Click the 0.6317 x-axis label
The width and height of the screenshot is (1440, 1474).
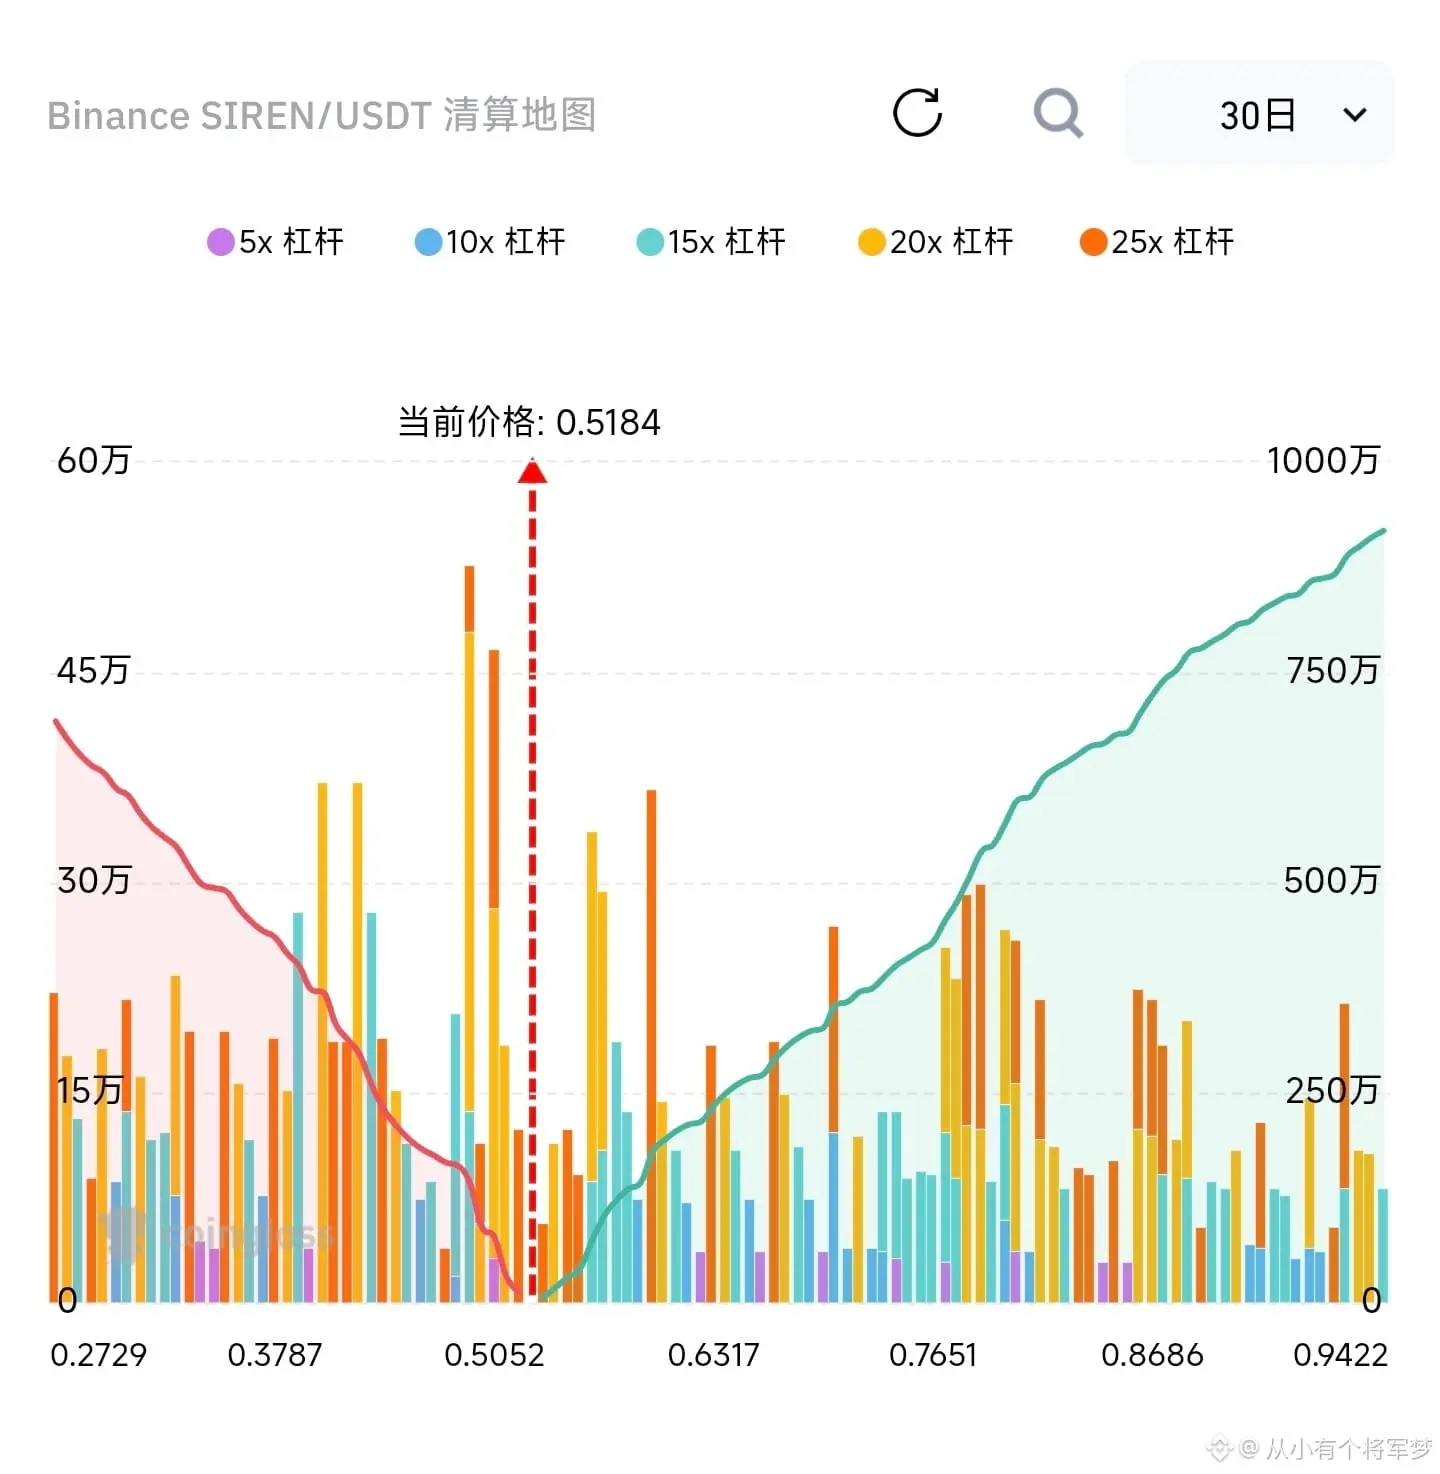[x=713, y=1355]
